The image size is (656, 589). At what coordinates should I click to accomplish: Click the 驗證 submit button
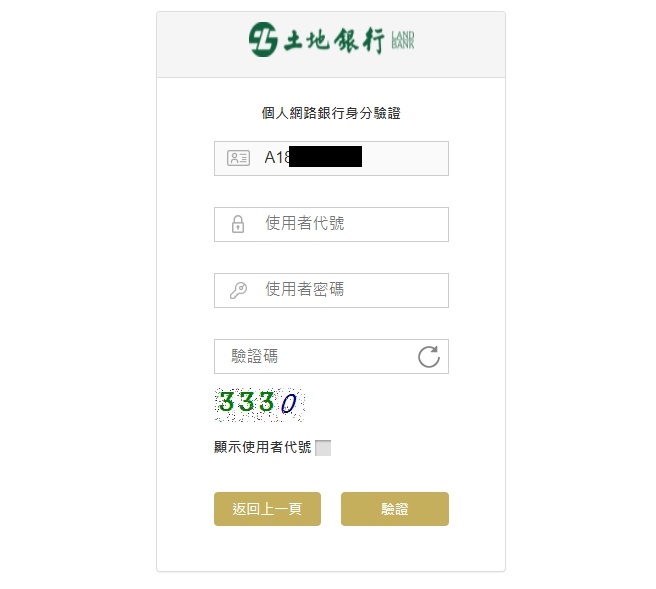395,509
